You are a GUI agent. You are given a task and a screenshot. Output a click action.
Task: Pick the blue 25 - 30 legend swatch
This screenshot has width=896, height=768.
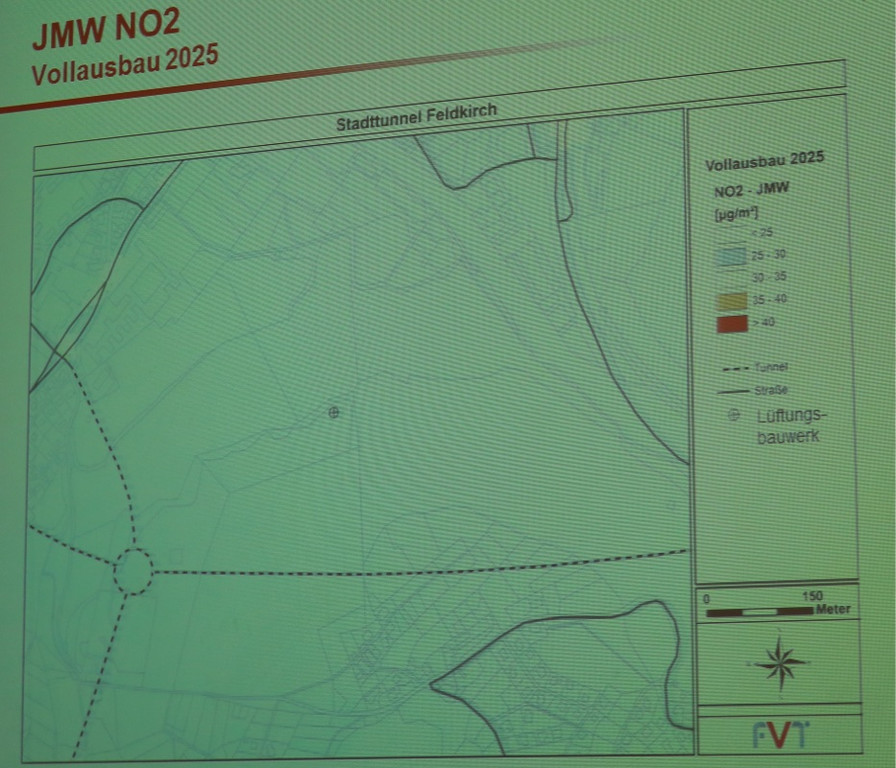pos(732,256)
